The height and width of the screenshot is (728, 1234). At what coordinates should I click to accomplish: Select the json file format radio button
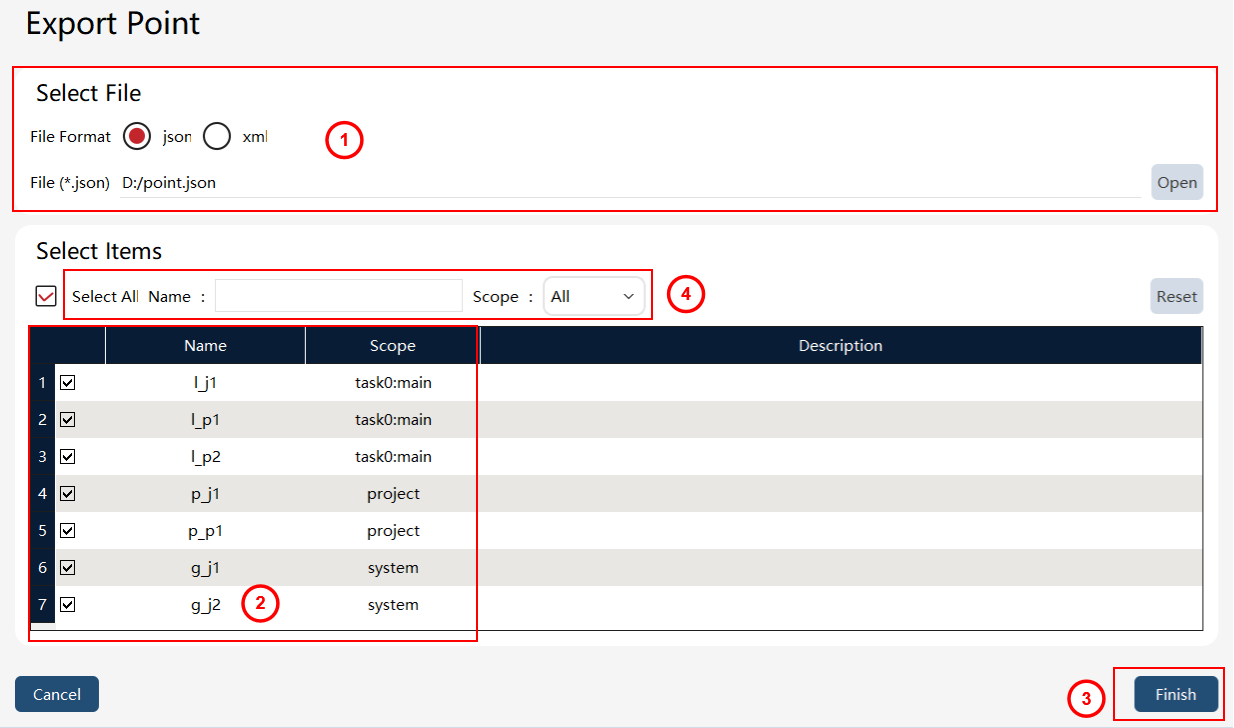(137, 137)
